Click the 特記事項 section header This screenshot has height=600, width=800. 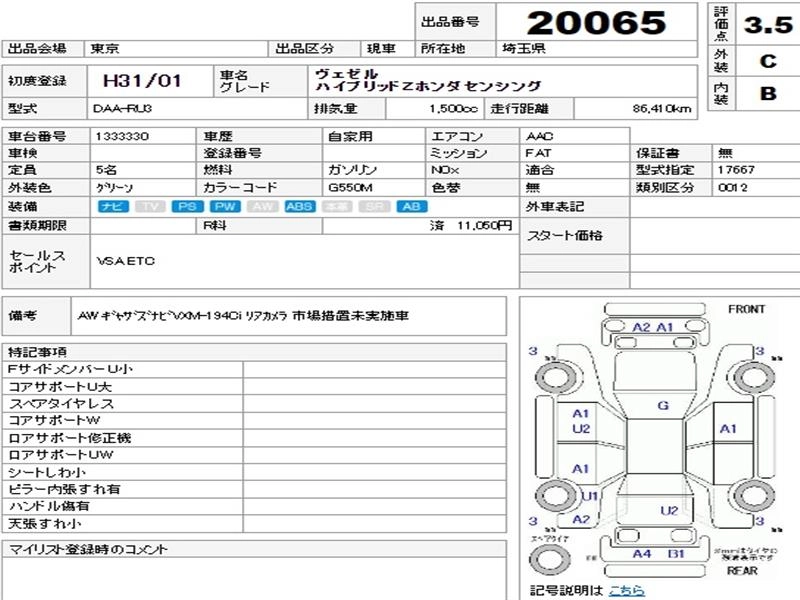(254, 352)
